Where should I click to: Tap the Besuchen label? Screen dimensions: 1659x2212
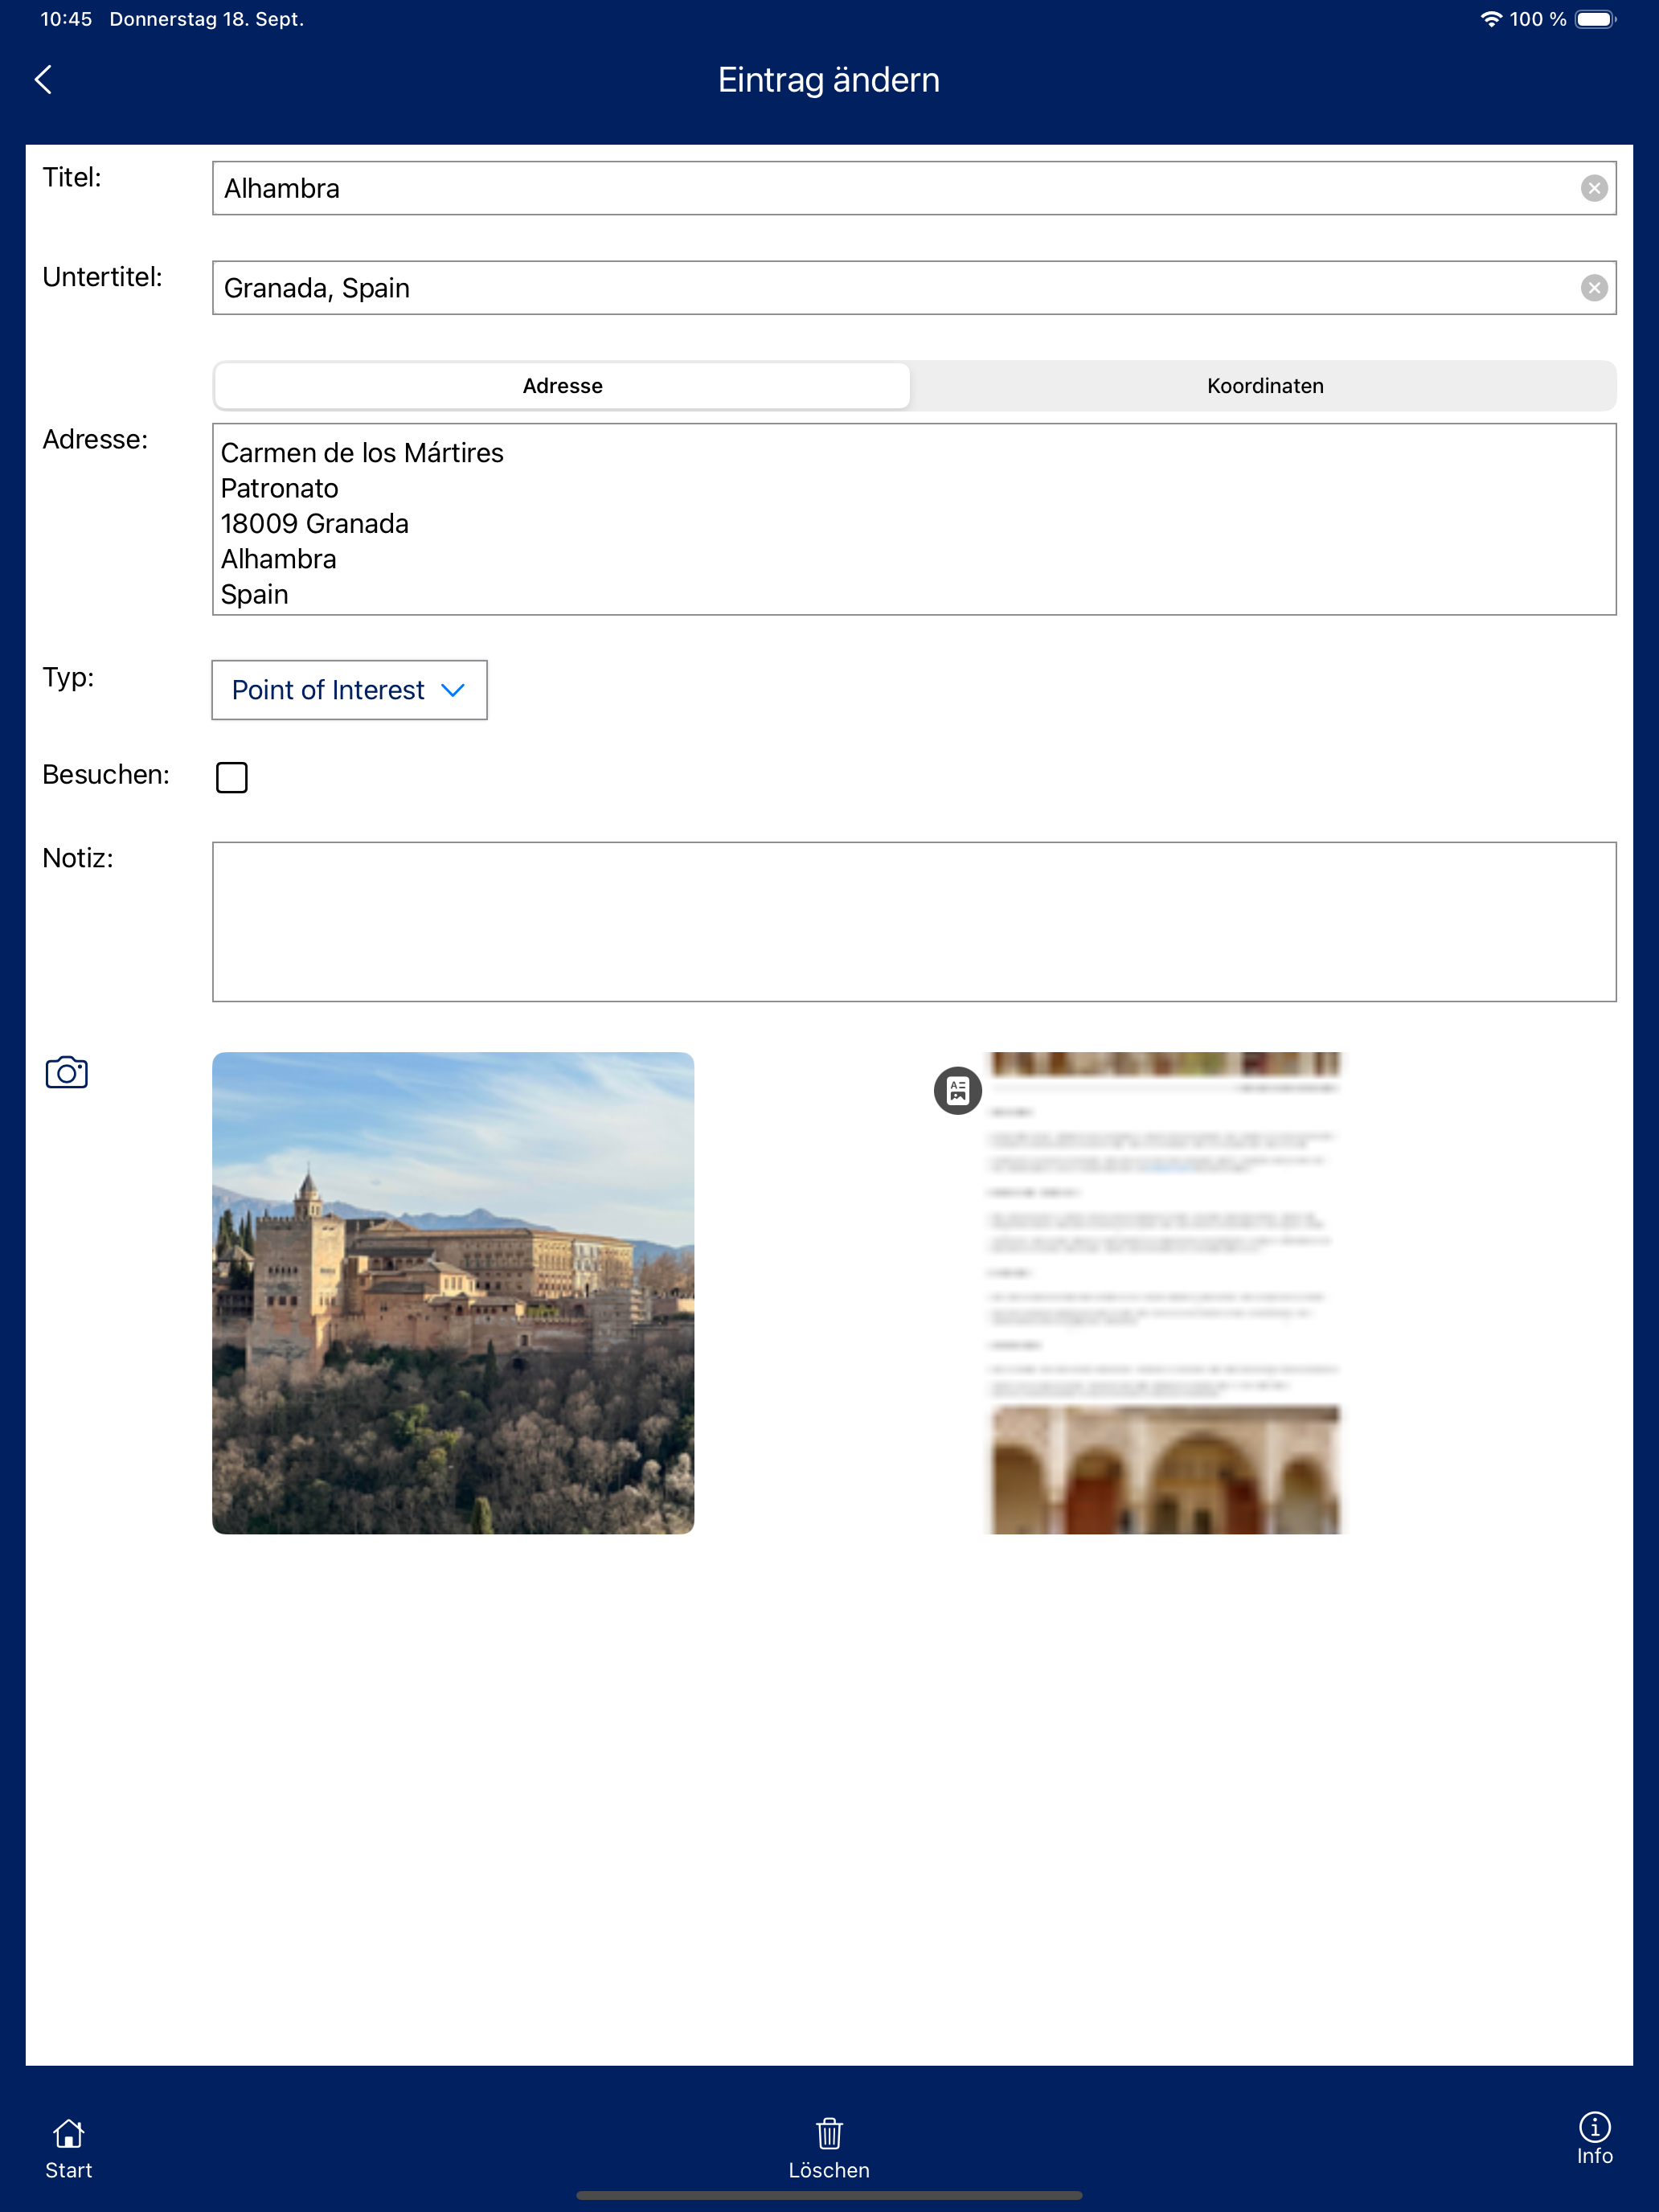click(x=106, y=775)
